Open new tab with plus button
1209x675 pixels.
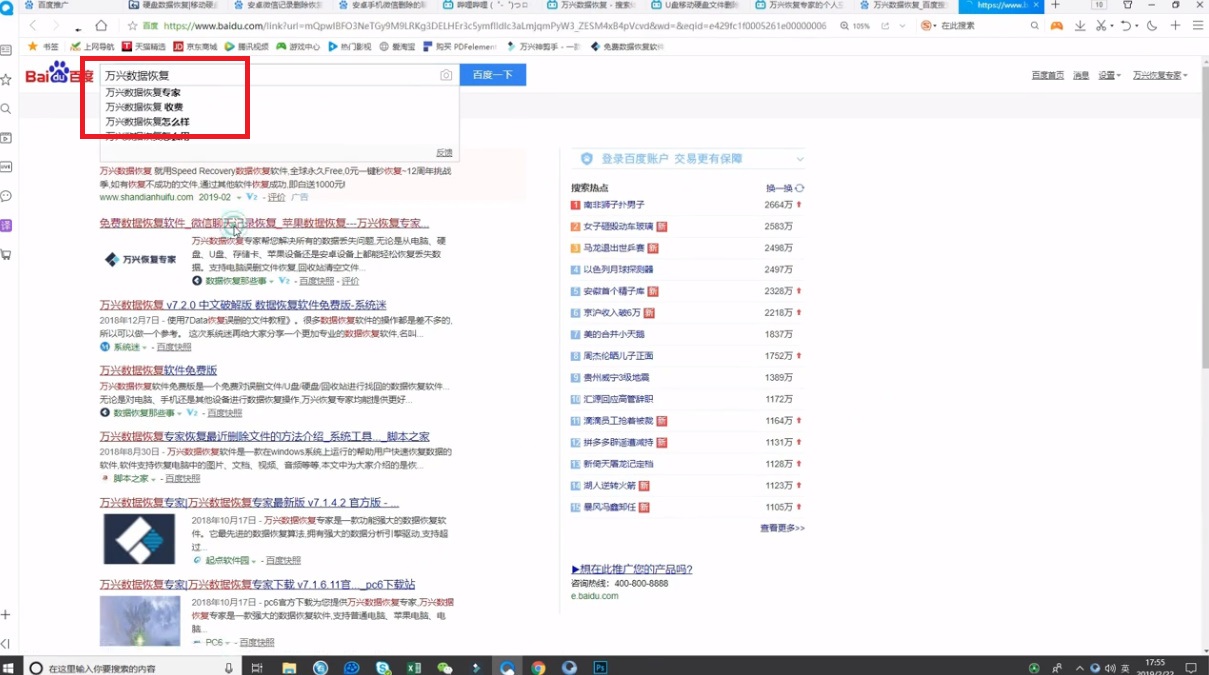pyautogui.click(x=1055, y=5)
